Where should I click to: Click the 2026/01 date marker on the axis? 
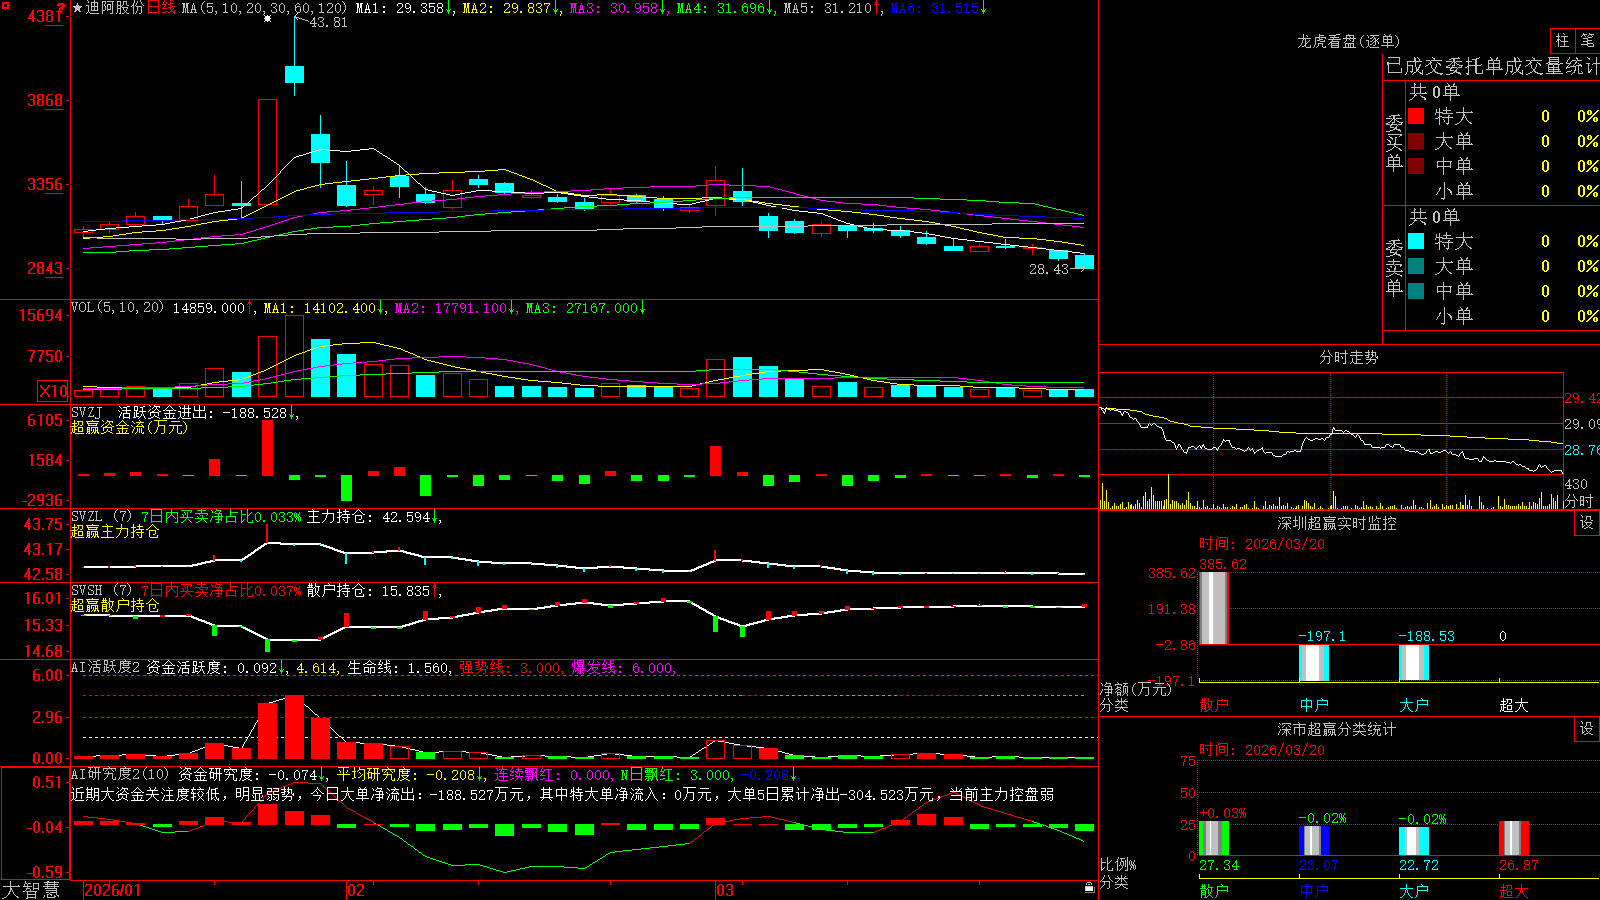click(113, 890)
